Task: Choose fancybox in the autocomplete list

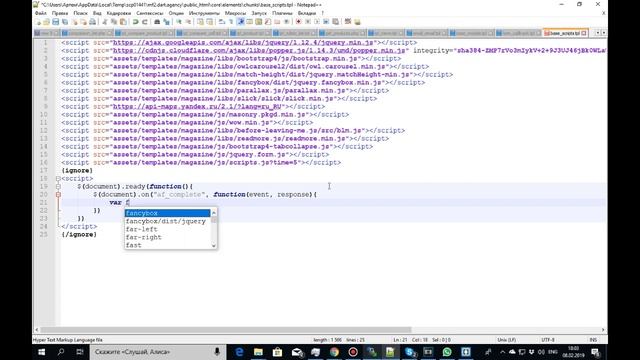Action: (167, 213)
